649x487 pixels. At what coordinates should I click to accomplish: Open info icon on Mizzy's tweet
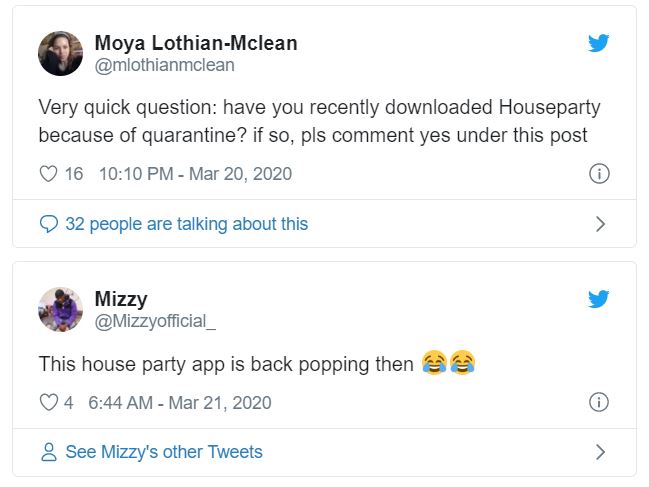(x=599, y=403)
